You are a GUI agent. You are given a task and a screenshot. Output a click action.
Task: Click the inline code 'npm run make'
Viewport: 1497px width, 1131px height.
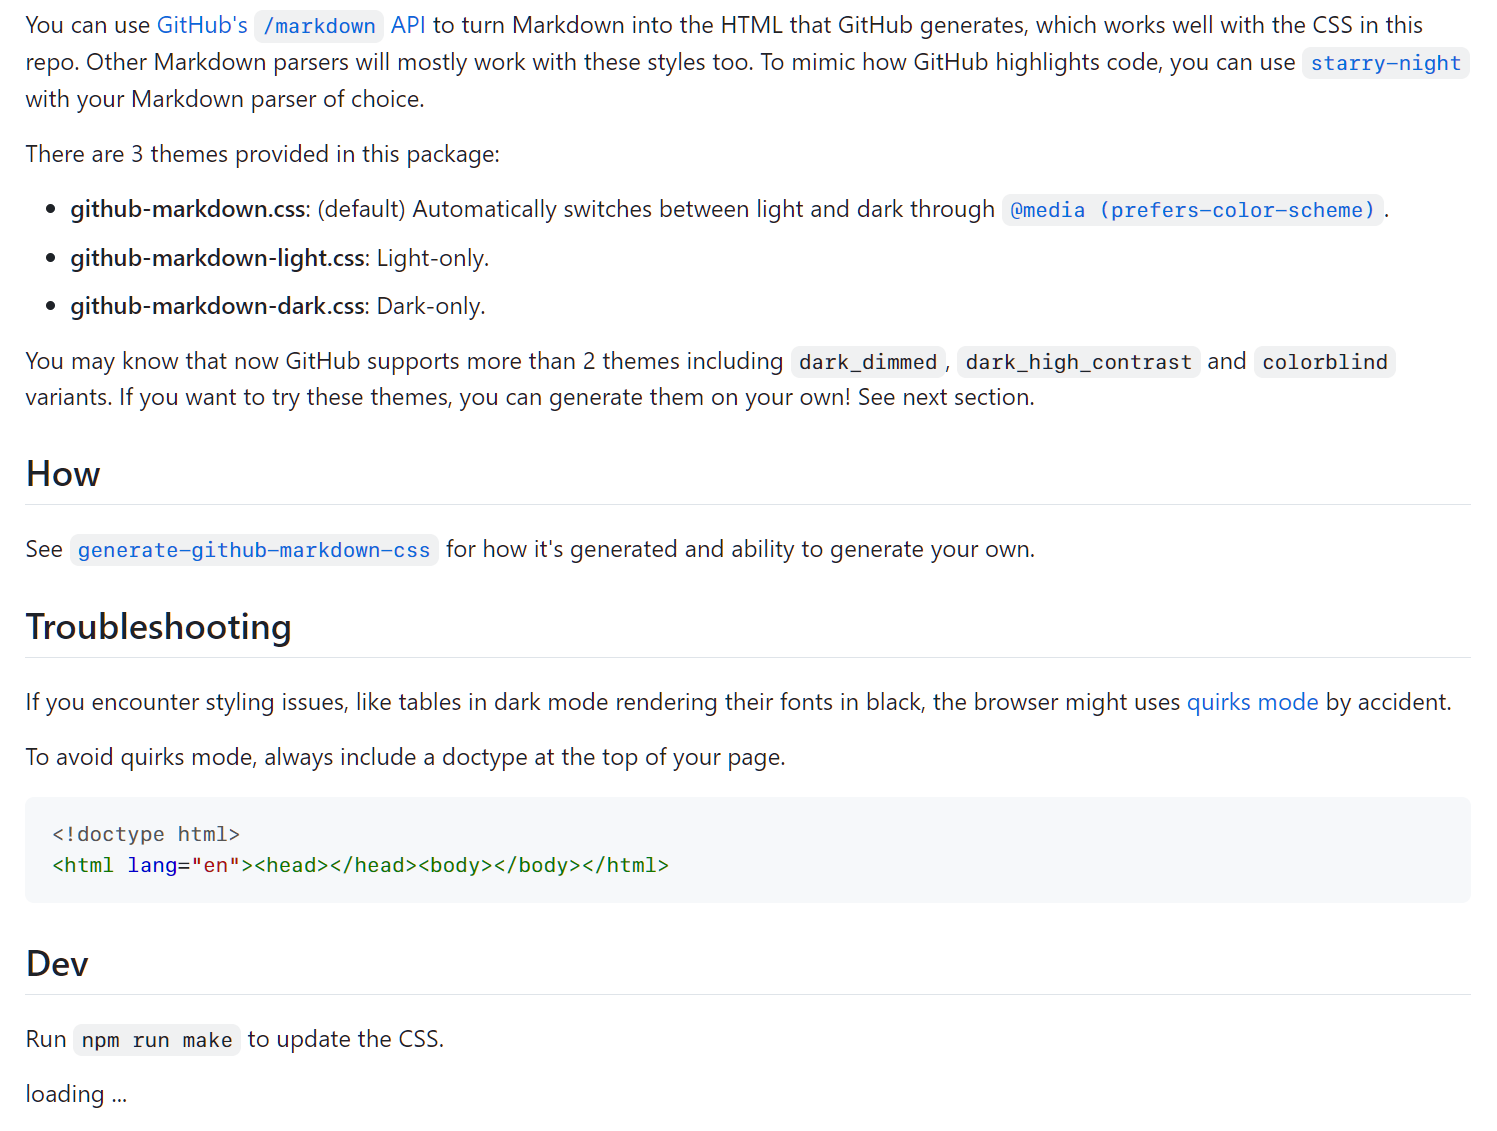point(157,1040)
